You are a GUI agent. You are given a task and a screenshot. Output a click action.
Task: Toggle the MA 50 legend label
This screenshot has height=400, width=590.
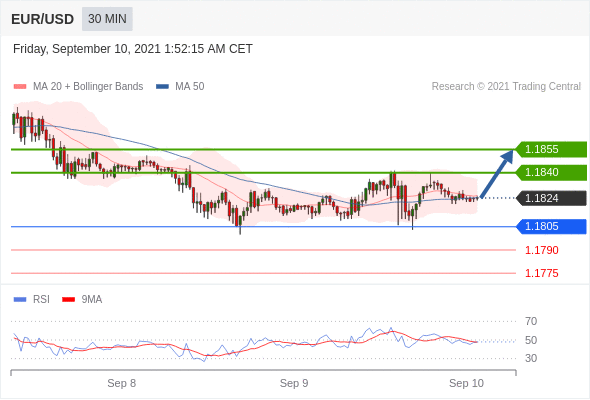click(x=190, y=87)
